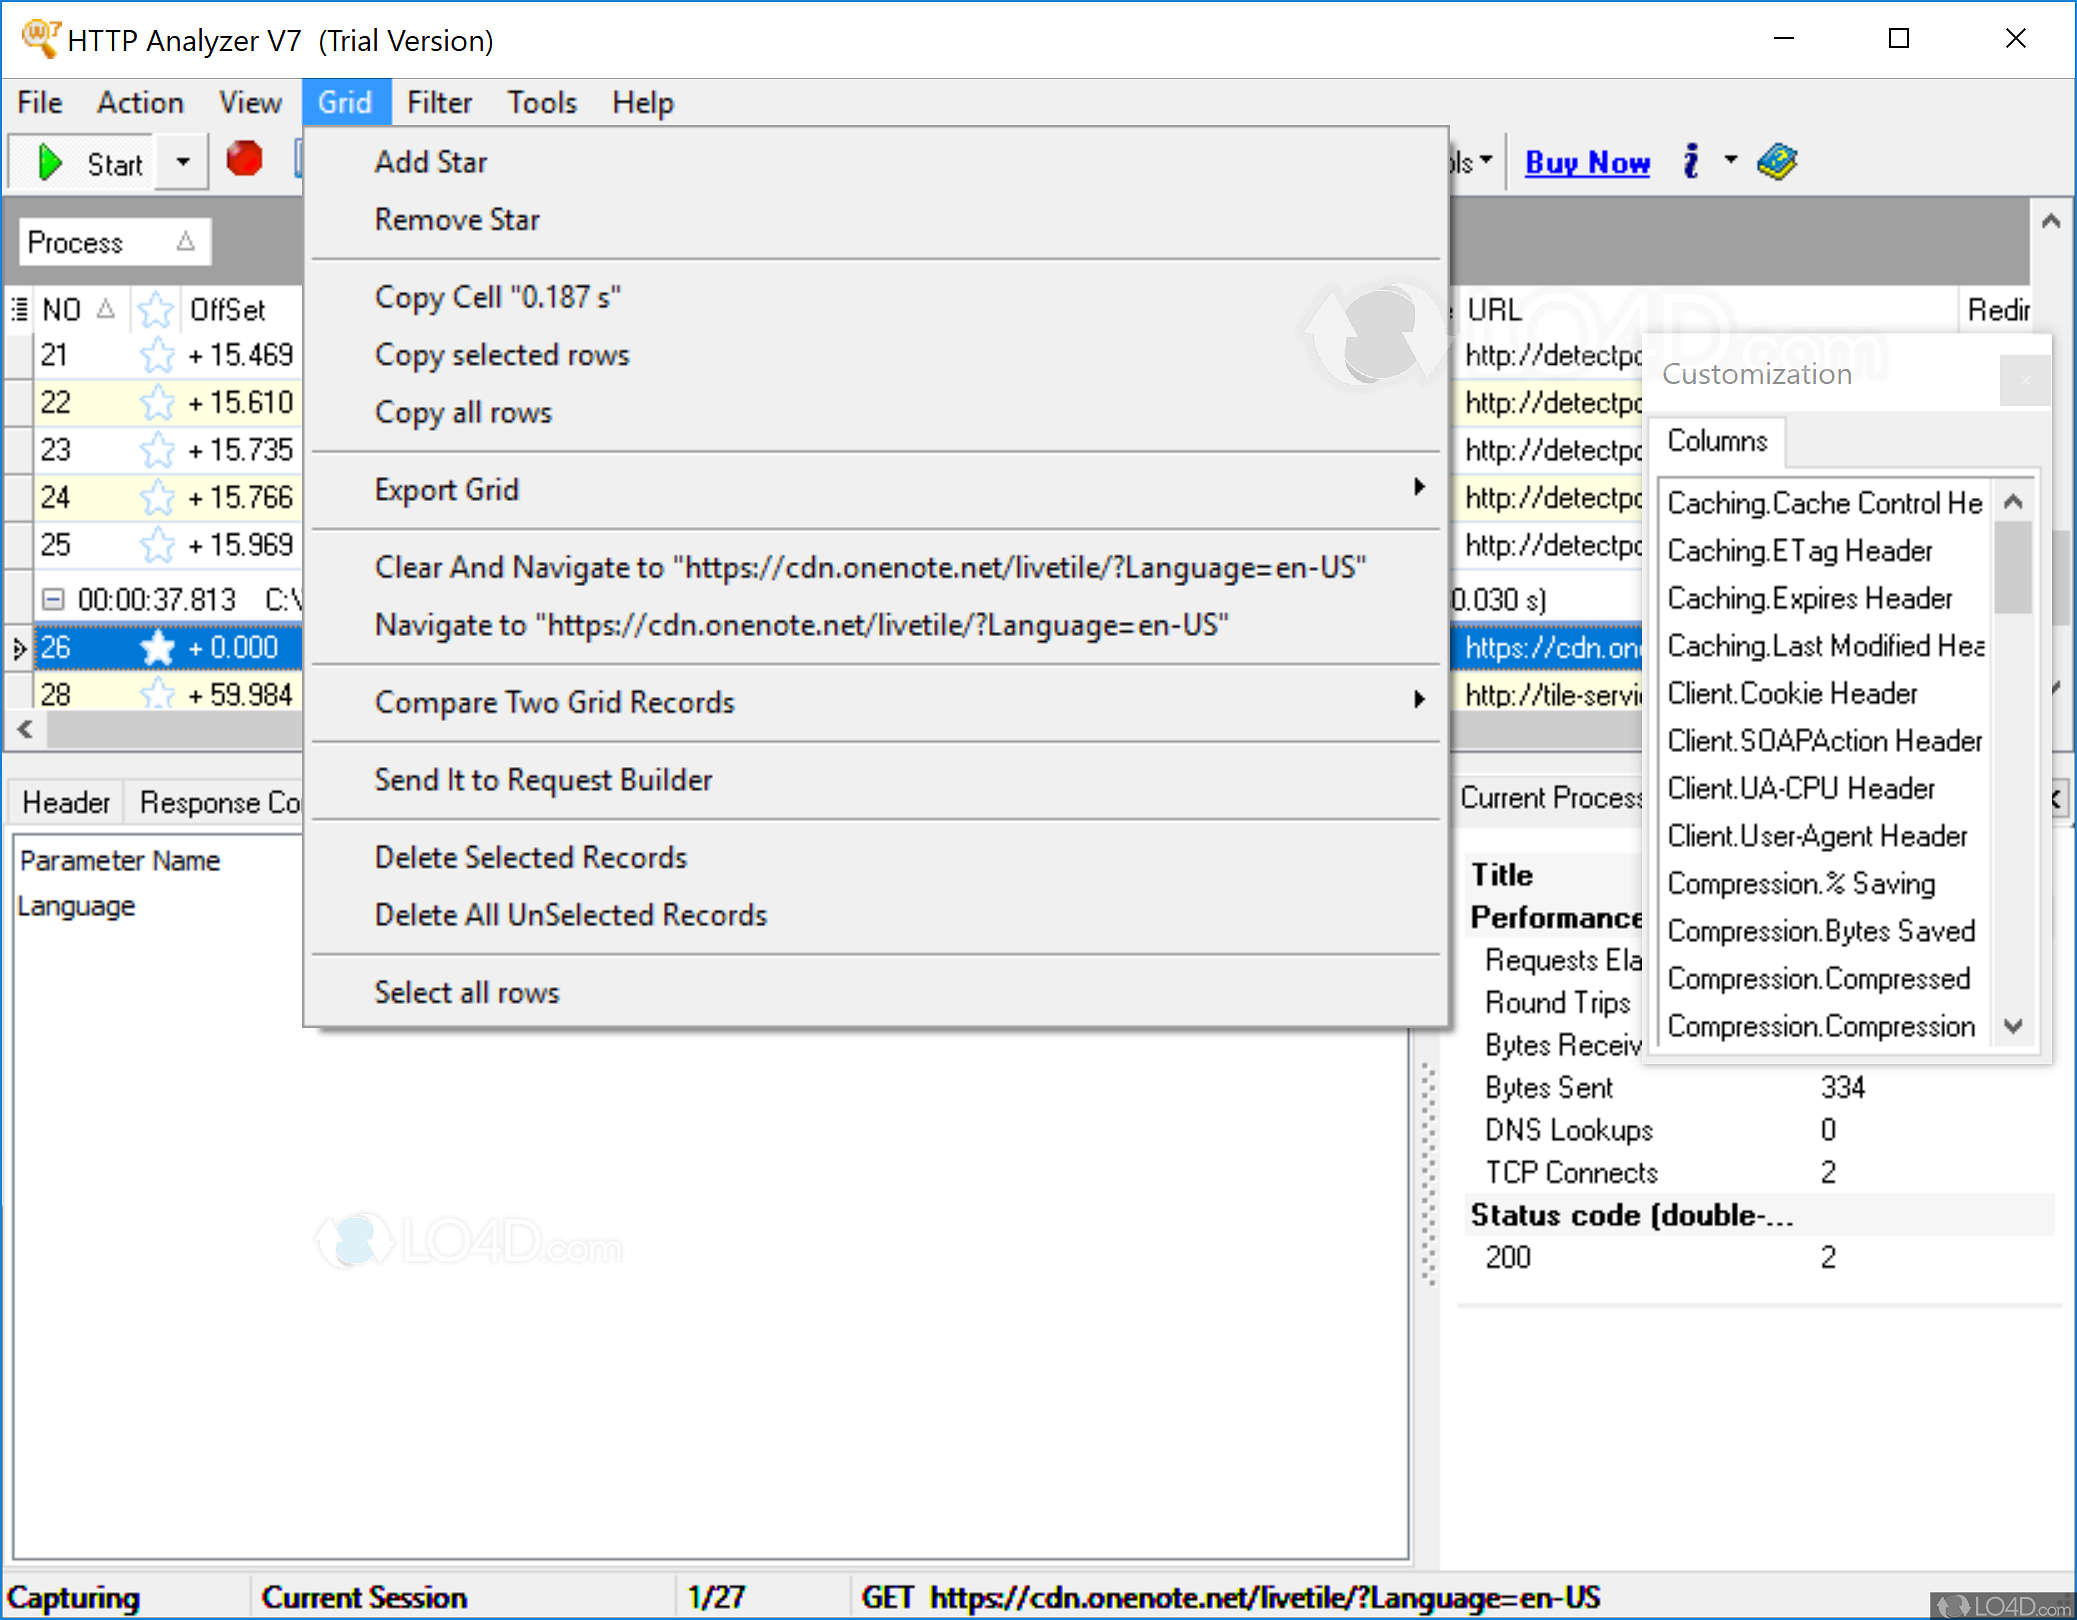Image resolution: width=2077 pixels, height=1620 pixels.
Task: Expand the Export Grid submenu
Action: pyautogui.click(x=1420, y=488)
